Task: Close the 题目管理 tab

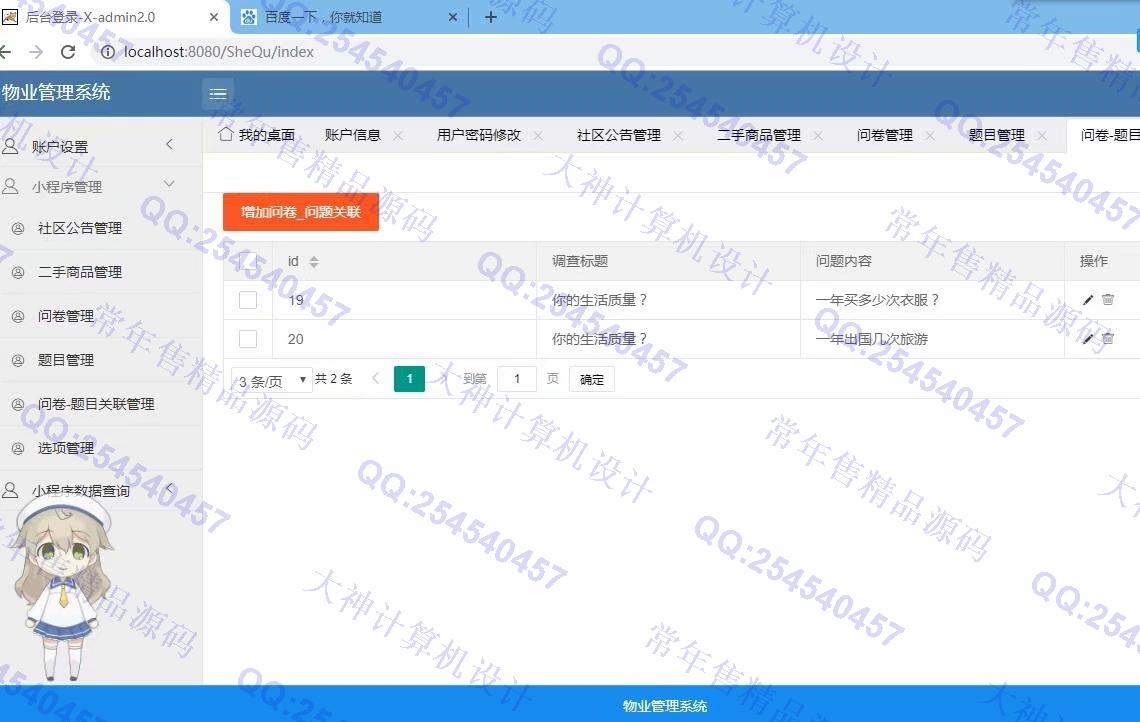Action: 1042,135
